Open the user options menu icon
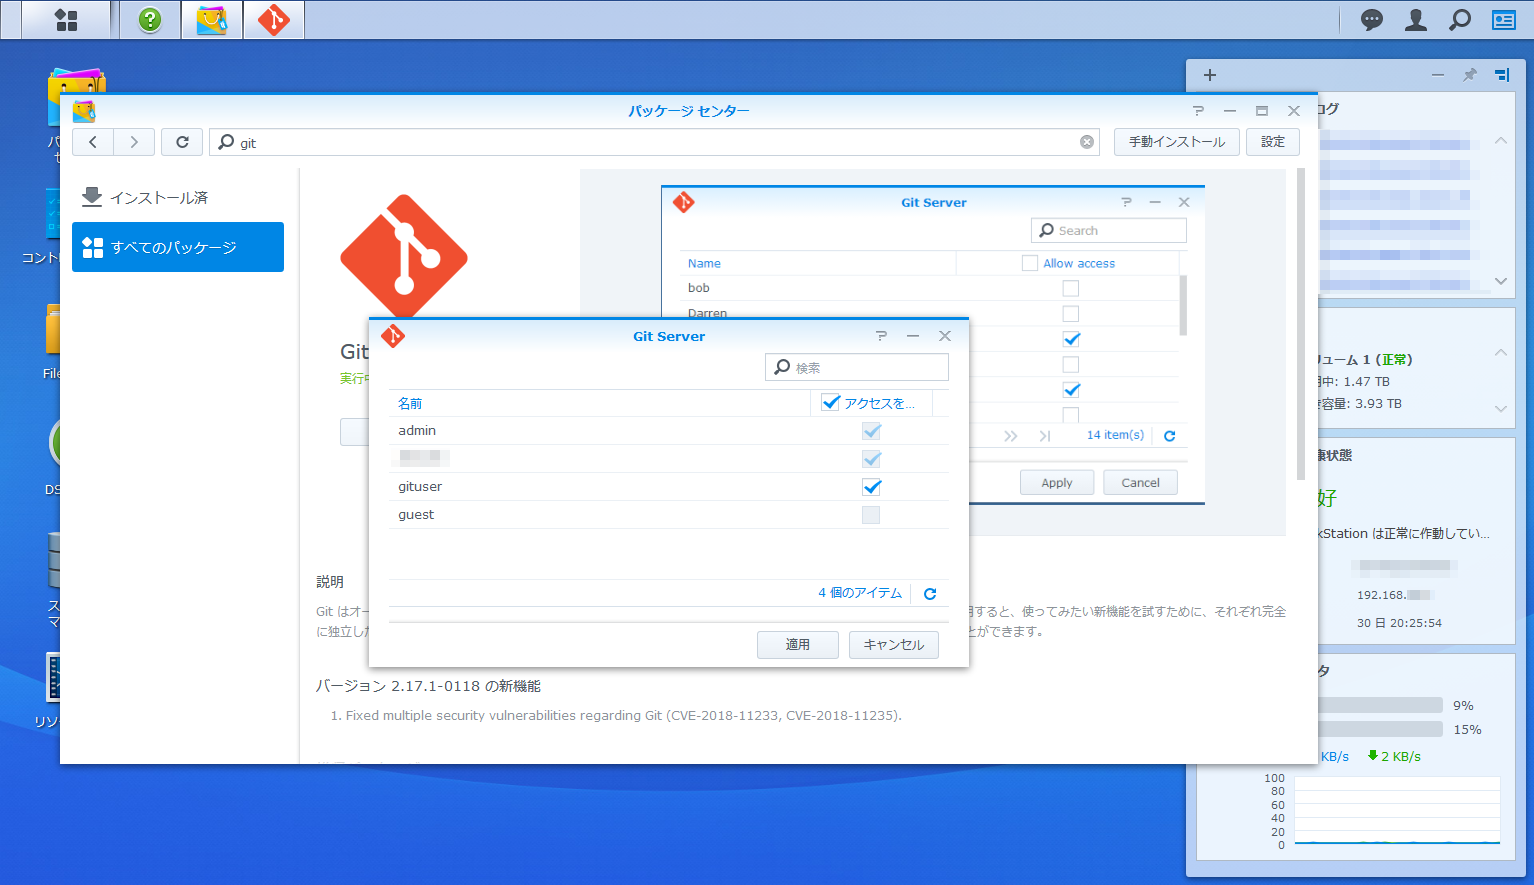The height and width of the screenshot is (885, 1534). point(1416,20)
